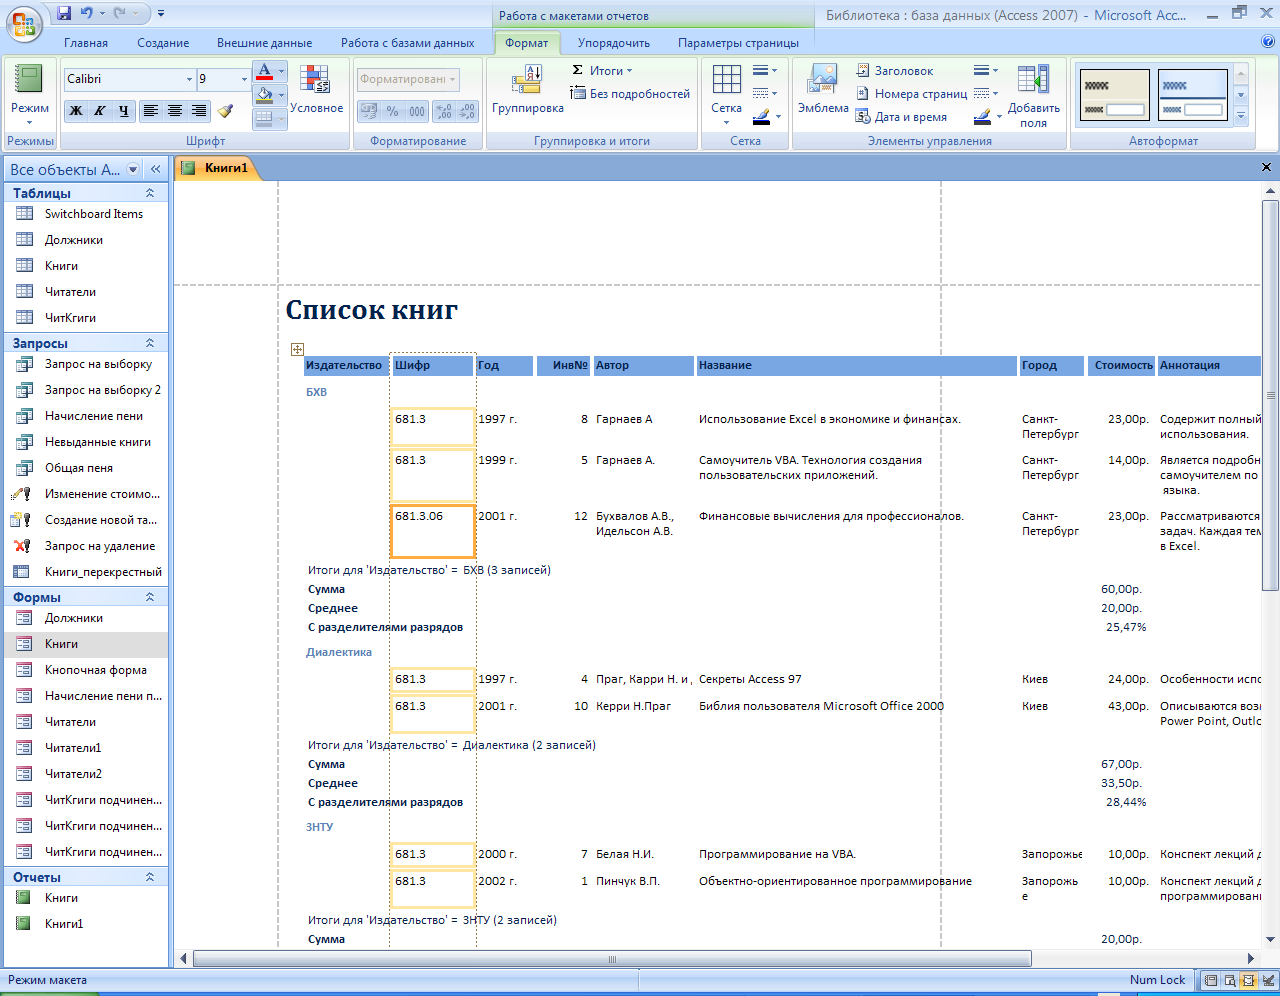The height and width of the screenshot is (996, 1280).
Task: Collapse the Запросы group
Action: [x=150, y=343]
